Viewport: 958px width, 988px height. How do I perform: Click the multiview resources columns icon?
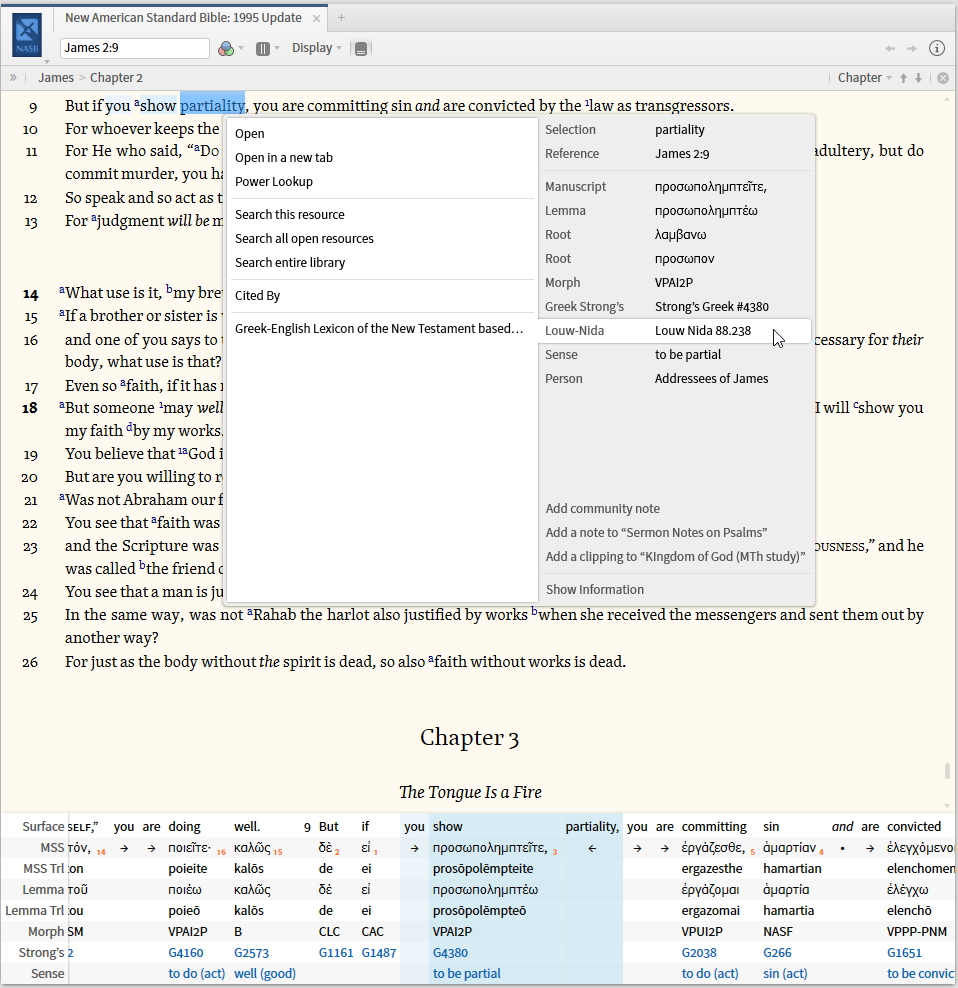[x=263, y=49]
